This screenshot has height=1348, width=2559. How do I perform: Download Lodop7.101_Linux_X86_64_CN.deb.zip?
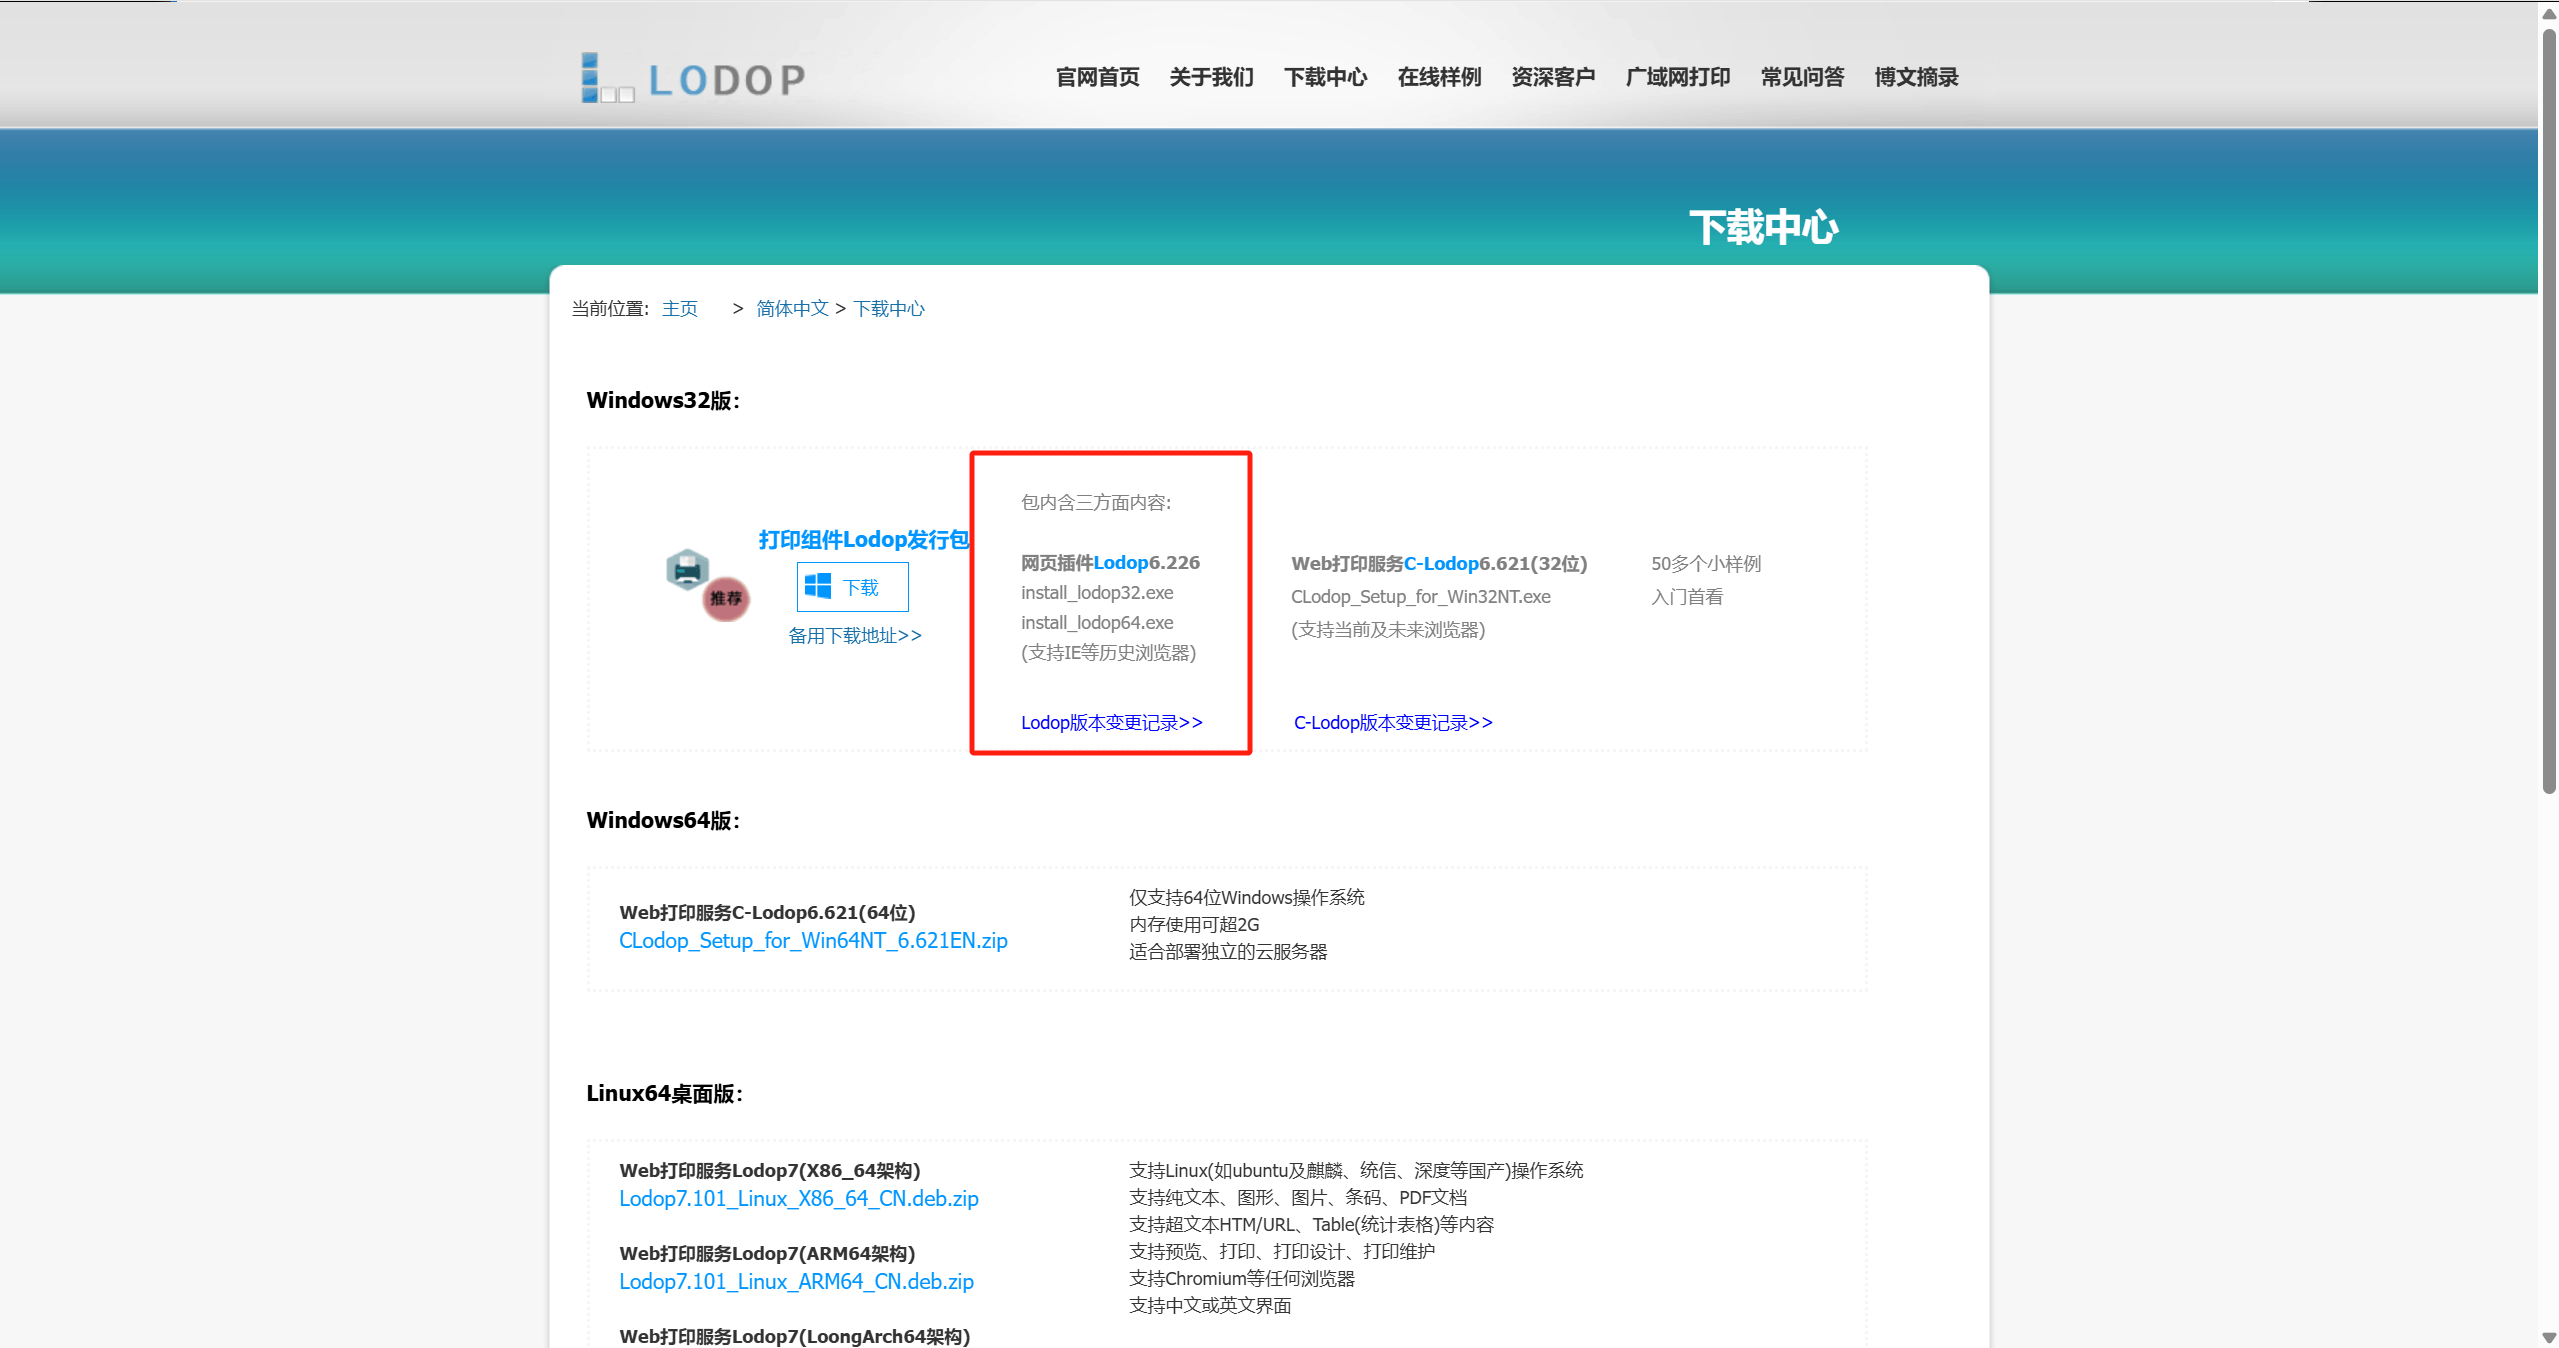point(799,1199)
